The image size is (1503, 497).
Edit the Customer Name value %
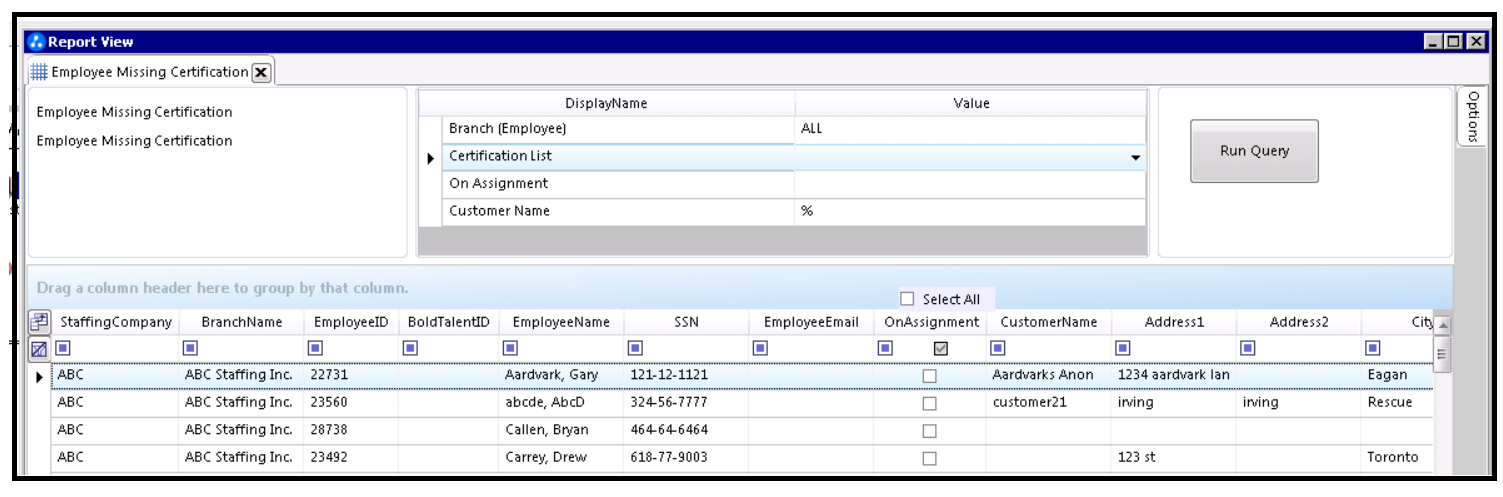(970, 211)
